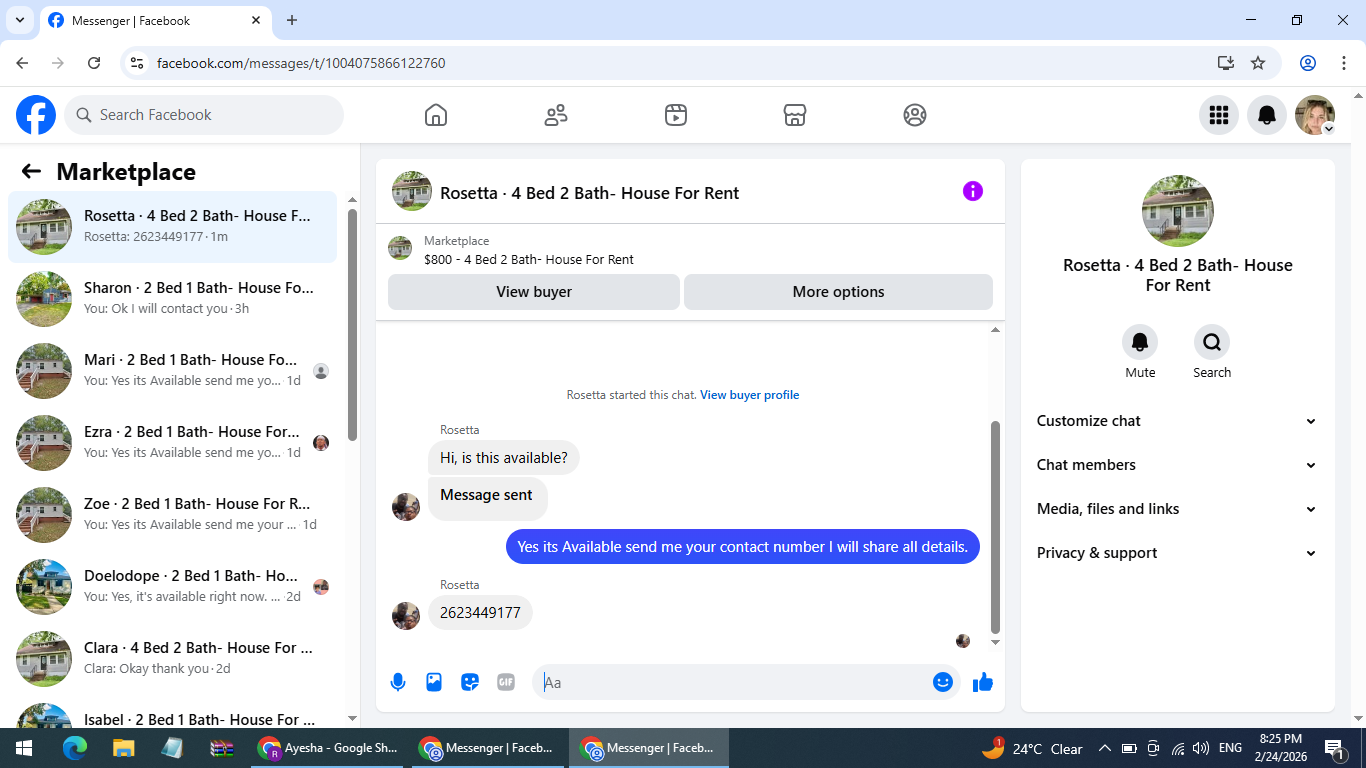Screen dimensions: 1366x768
Task: Open the tab search dropdown arrow
Action: (19, 20)
